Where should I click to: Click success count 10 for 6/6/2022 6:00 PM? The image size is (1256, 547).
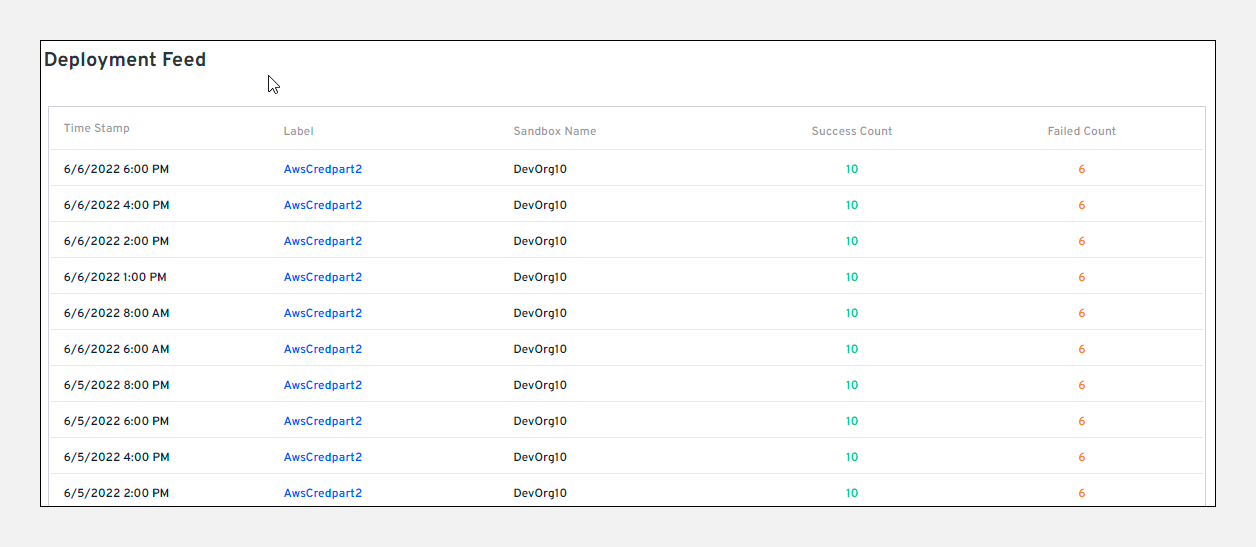click(x=852, y=169)
